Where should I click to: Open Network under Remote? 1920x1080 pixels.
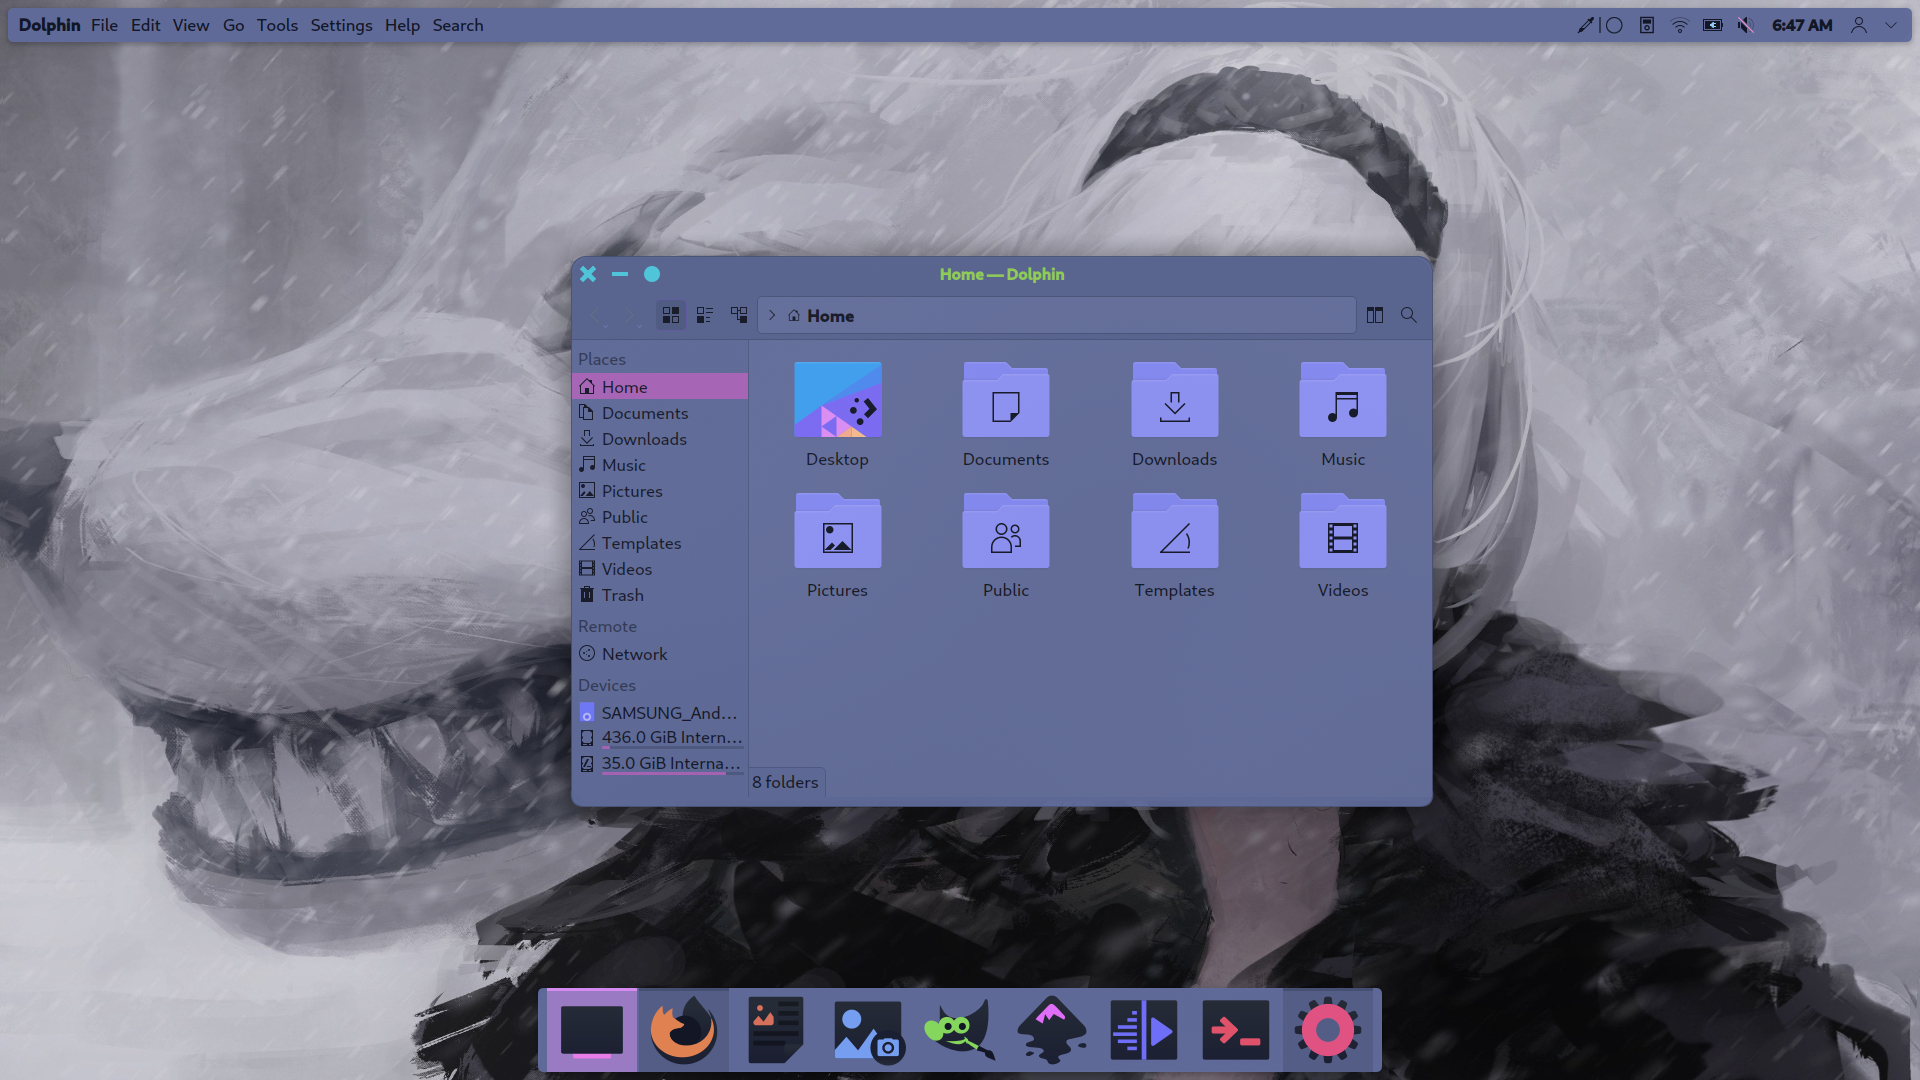click(x=660, y=654)
